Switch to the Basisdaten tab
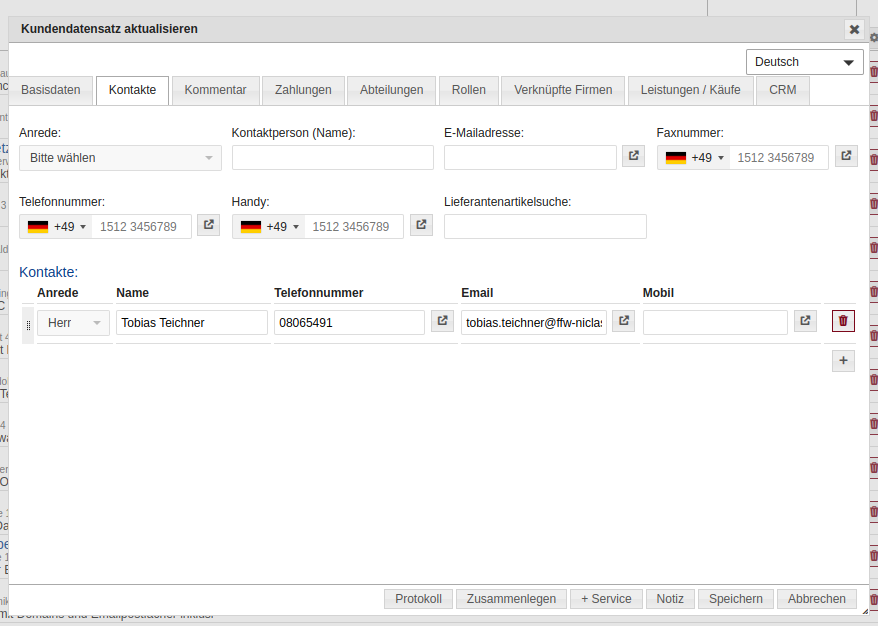This screenshot has width=878, height=626. (51, 90)
